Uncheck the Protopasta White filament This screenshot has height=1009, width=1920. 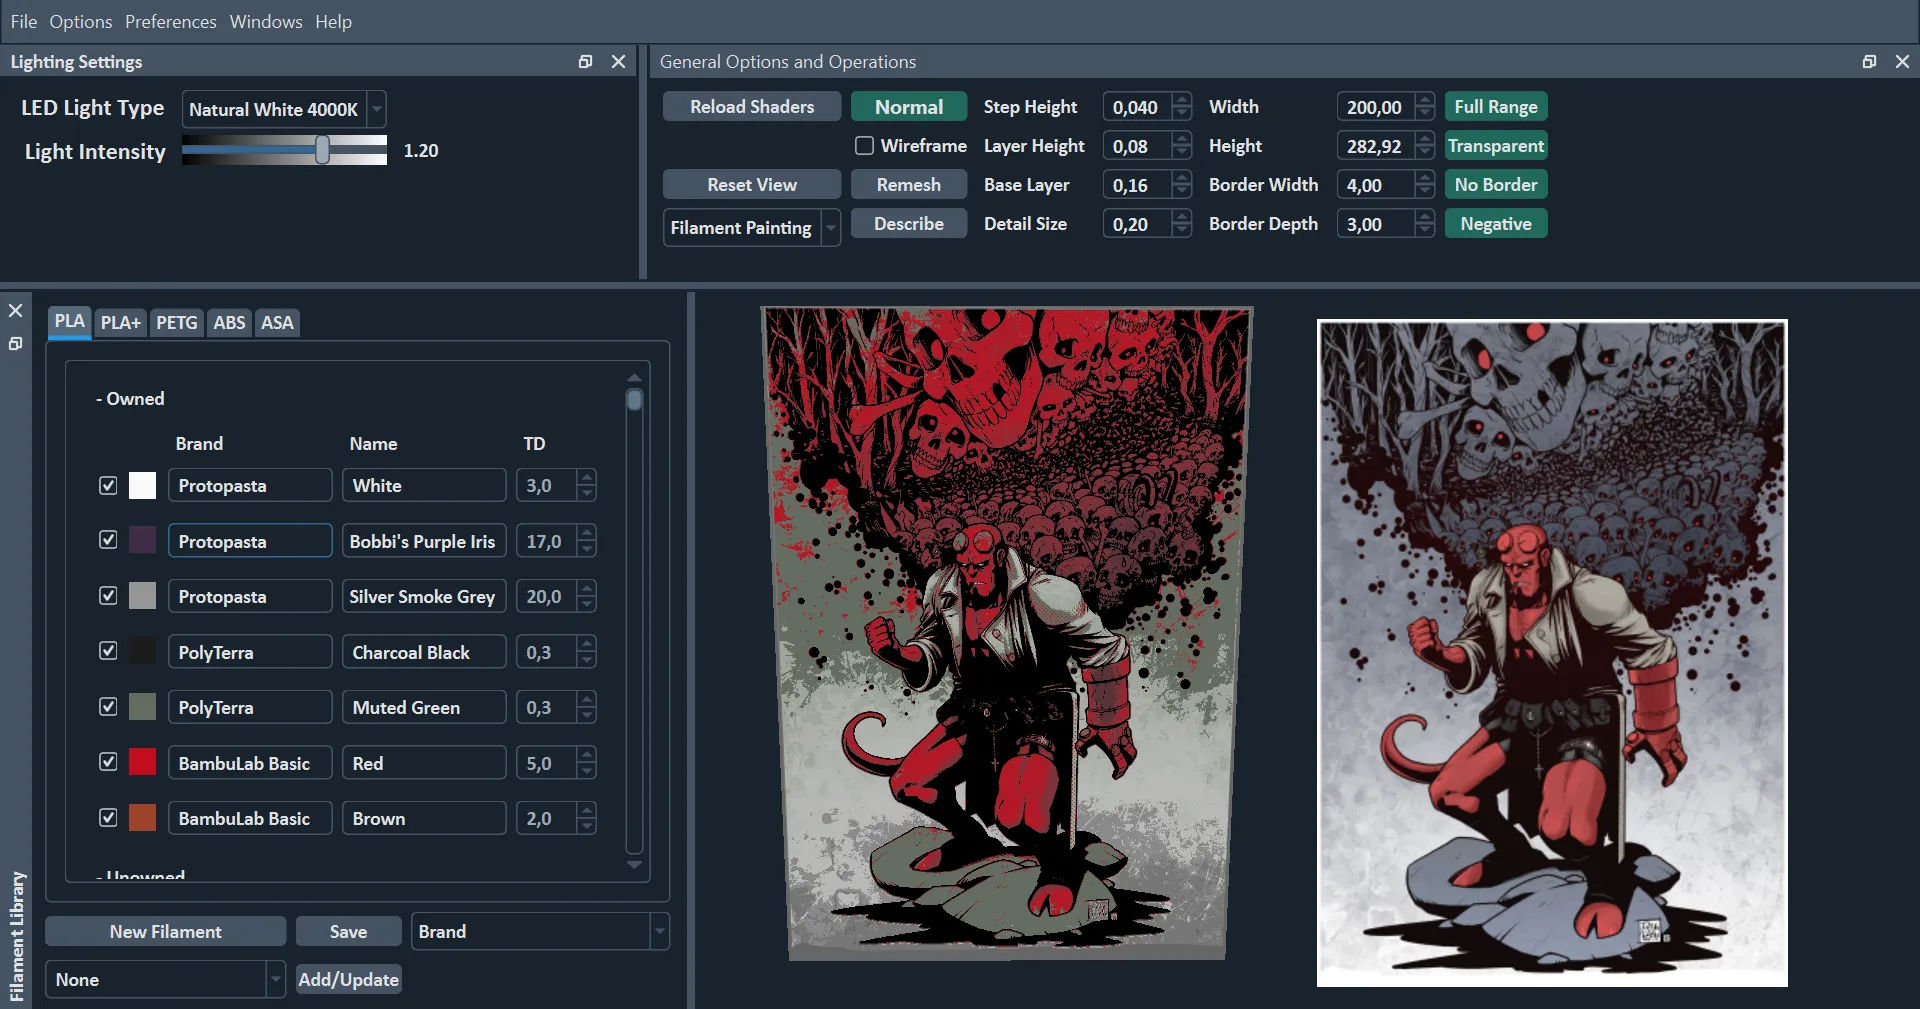coord(108,485)
